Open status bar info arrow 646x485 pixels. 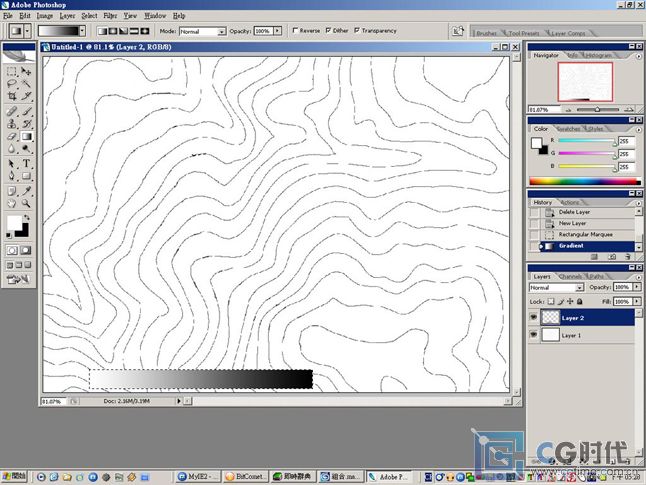click(x=179, y=401)
